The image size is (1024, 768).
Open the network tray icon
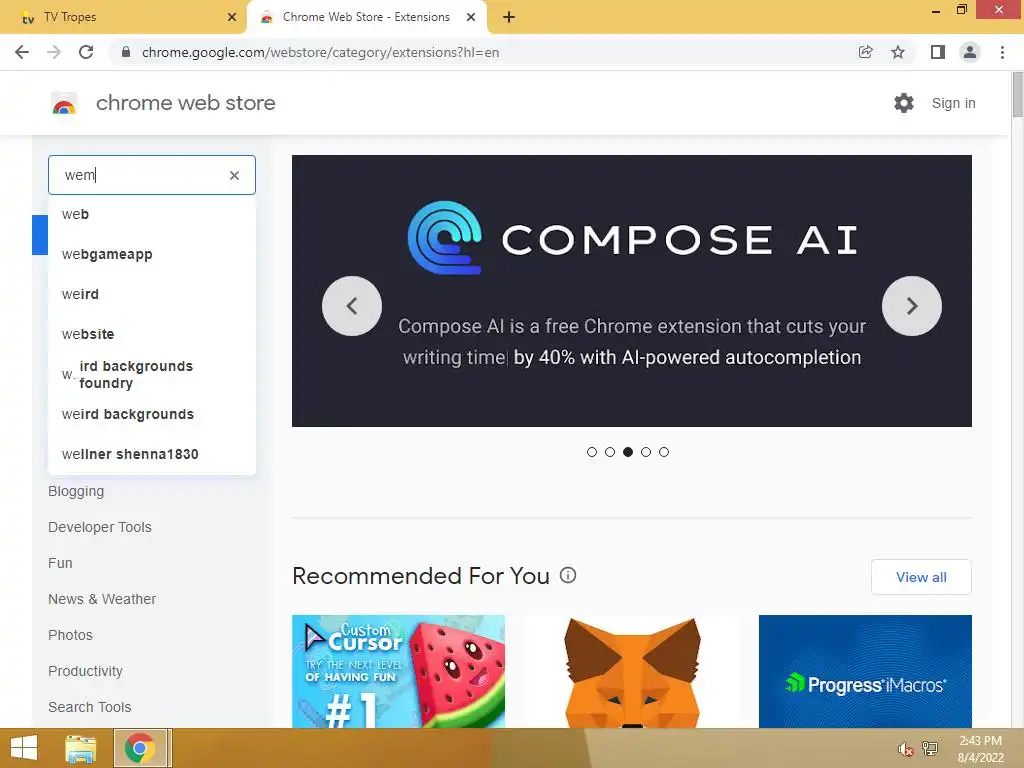(x=930, y=749)
